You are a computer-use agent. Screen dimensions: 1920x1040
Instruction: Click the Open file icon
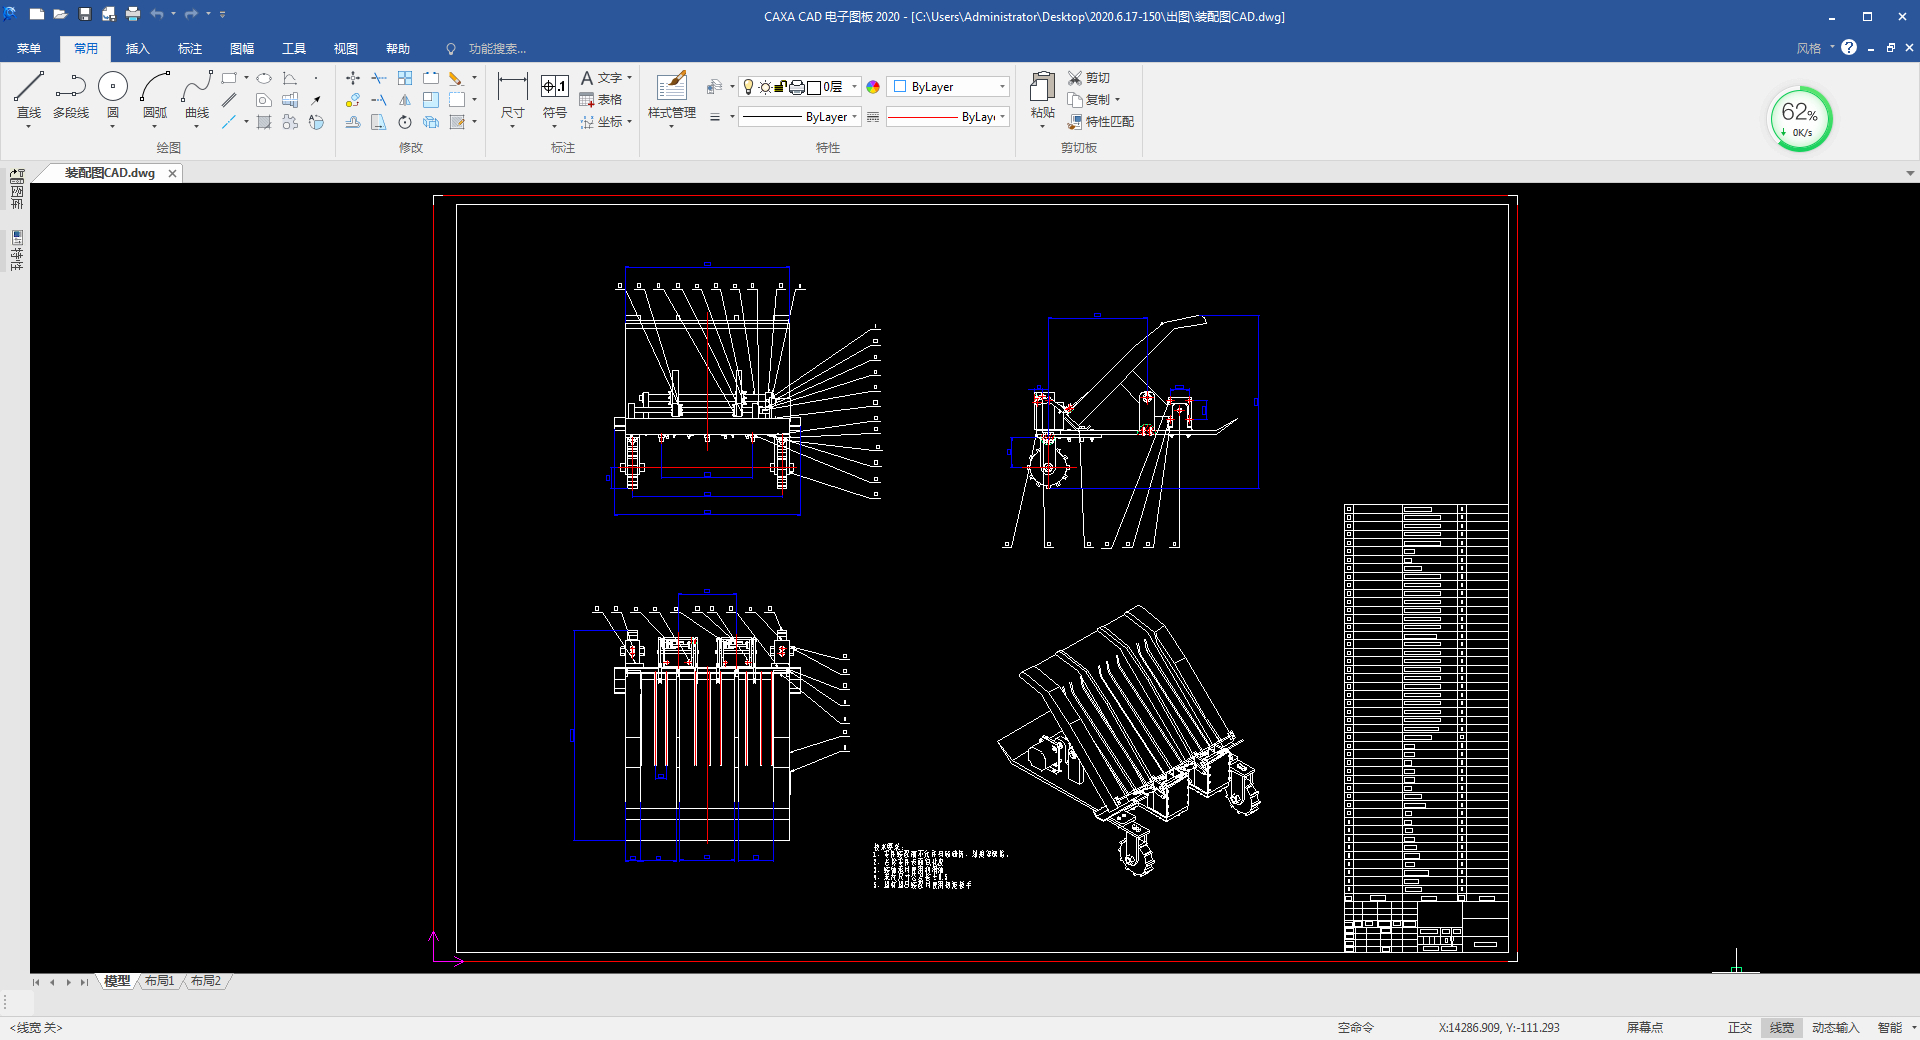click(60, 15)
